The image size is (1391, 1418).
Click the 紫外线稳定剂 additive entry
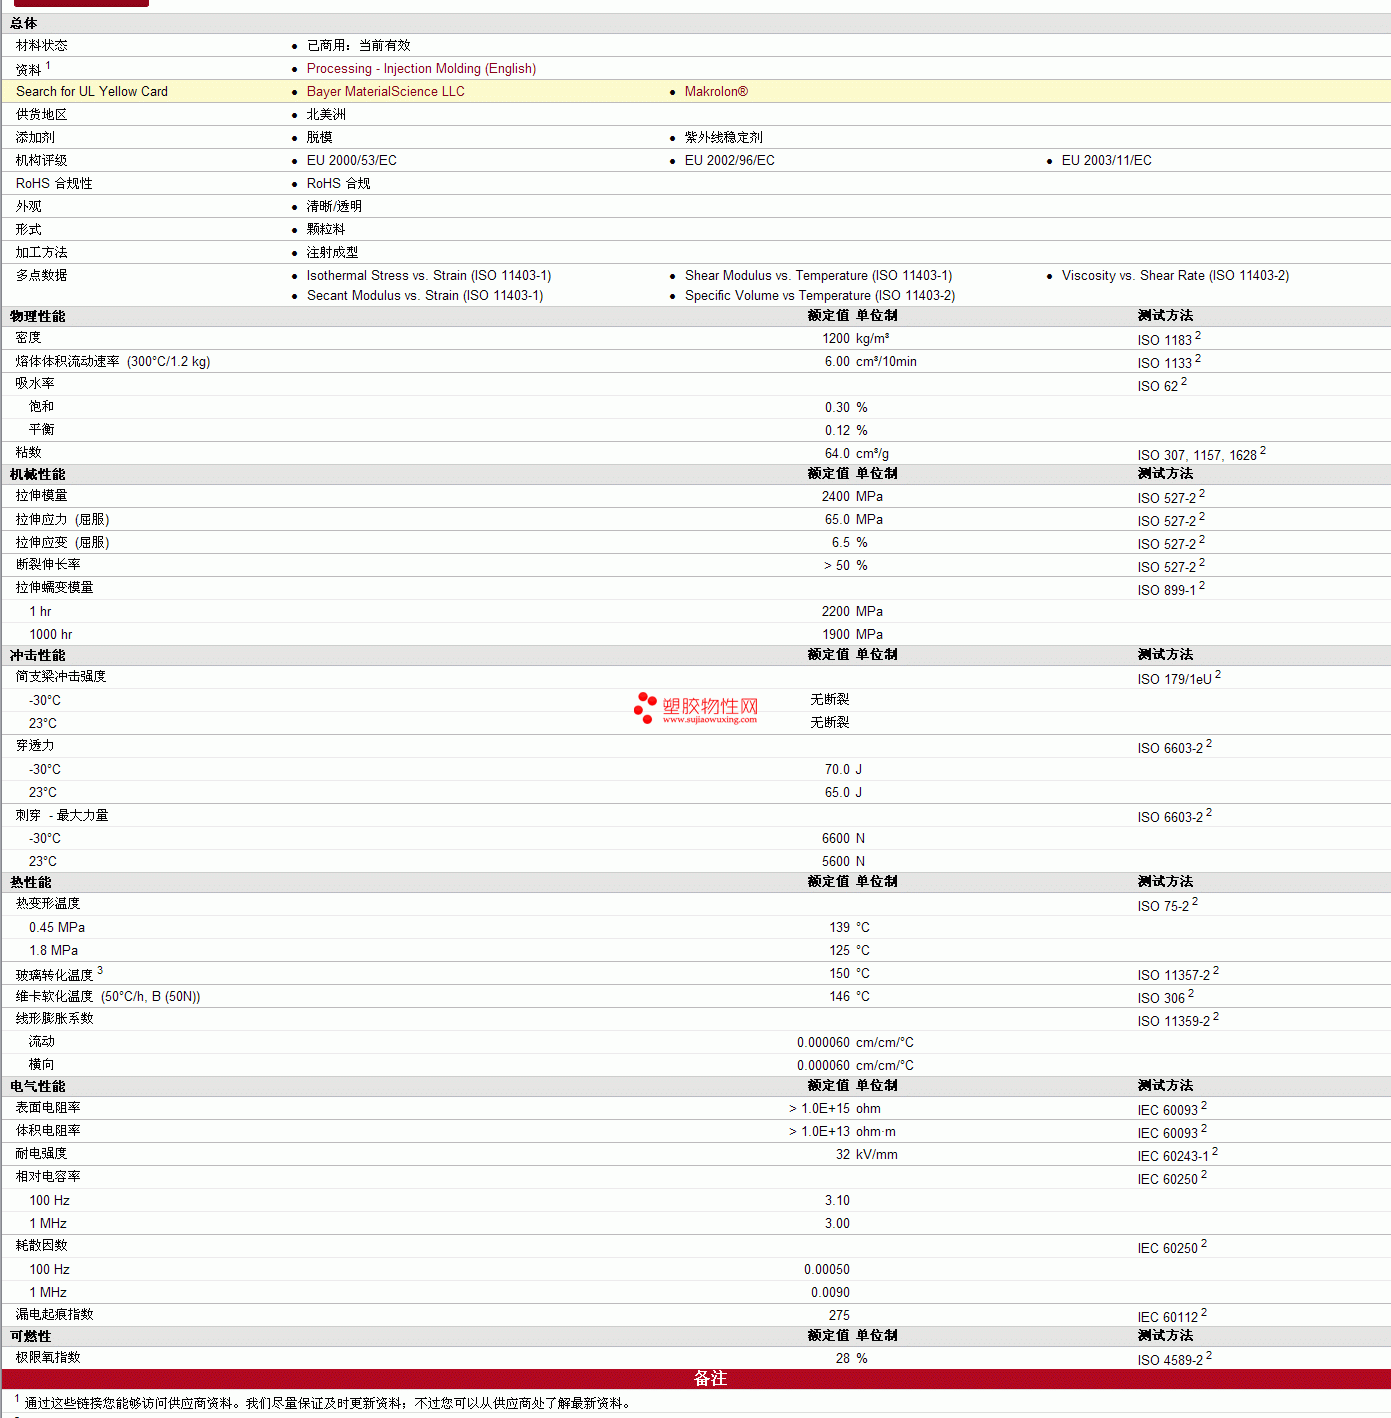pyautogui.click(x=724, y=137)
